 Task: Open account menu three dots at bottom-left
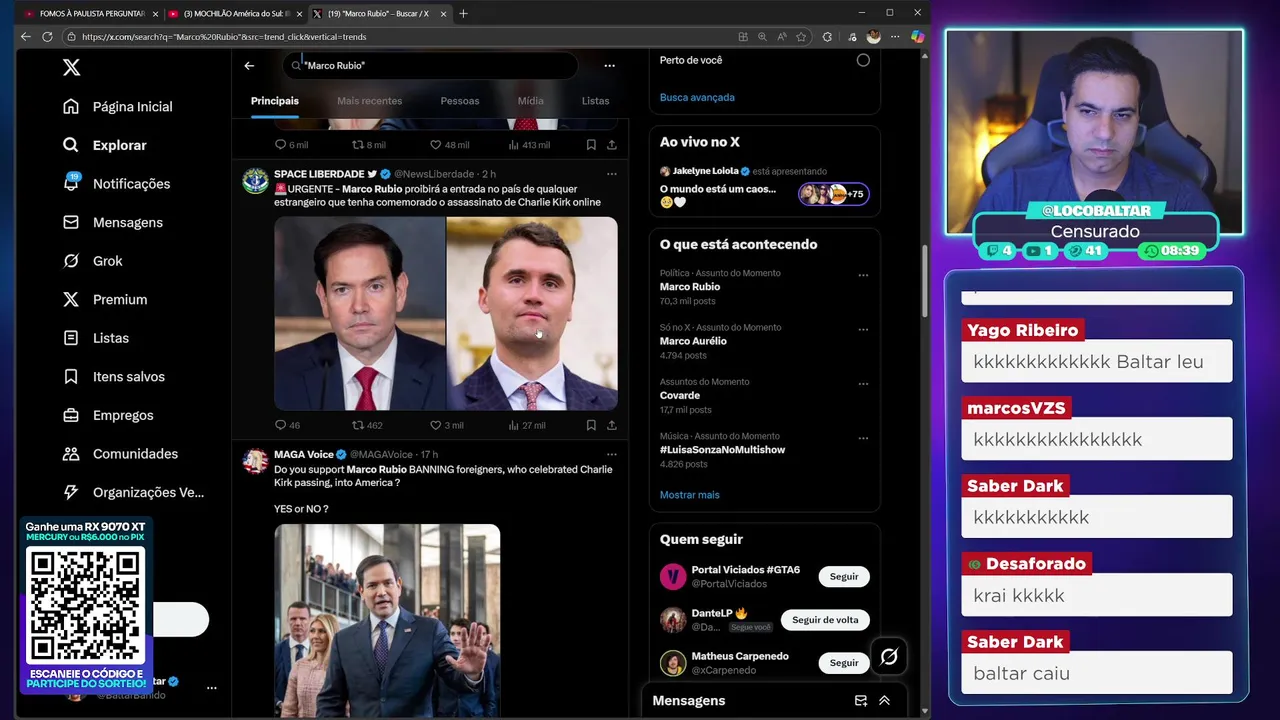(211, 688)
